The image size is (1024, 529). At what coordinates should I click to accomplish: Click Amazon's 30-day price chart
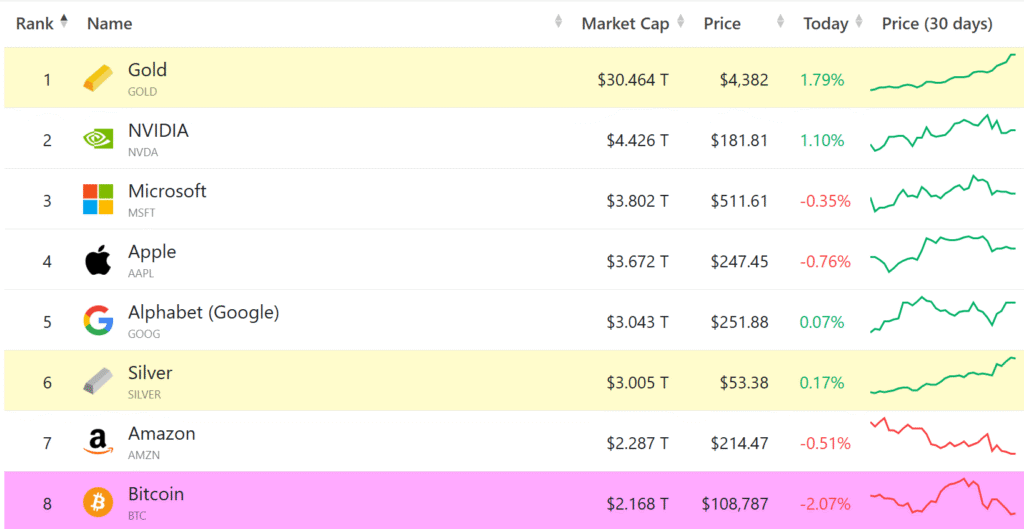click(x=942, y=438)
